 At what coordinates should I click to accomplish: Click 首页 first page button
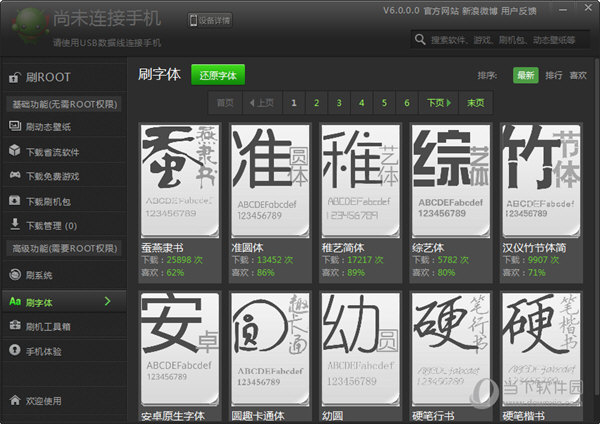pyautogui.click(x=225, y=103)
